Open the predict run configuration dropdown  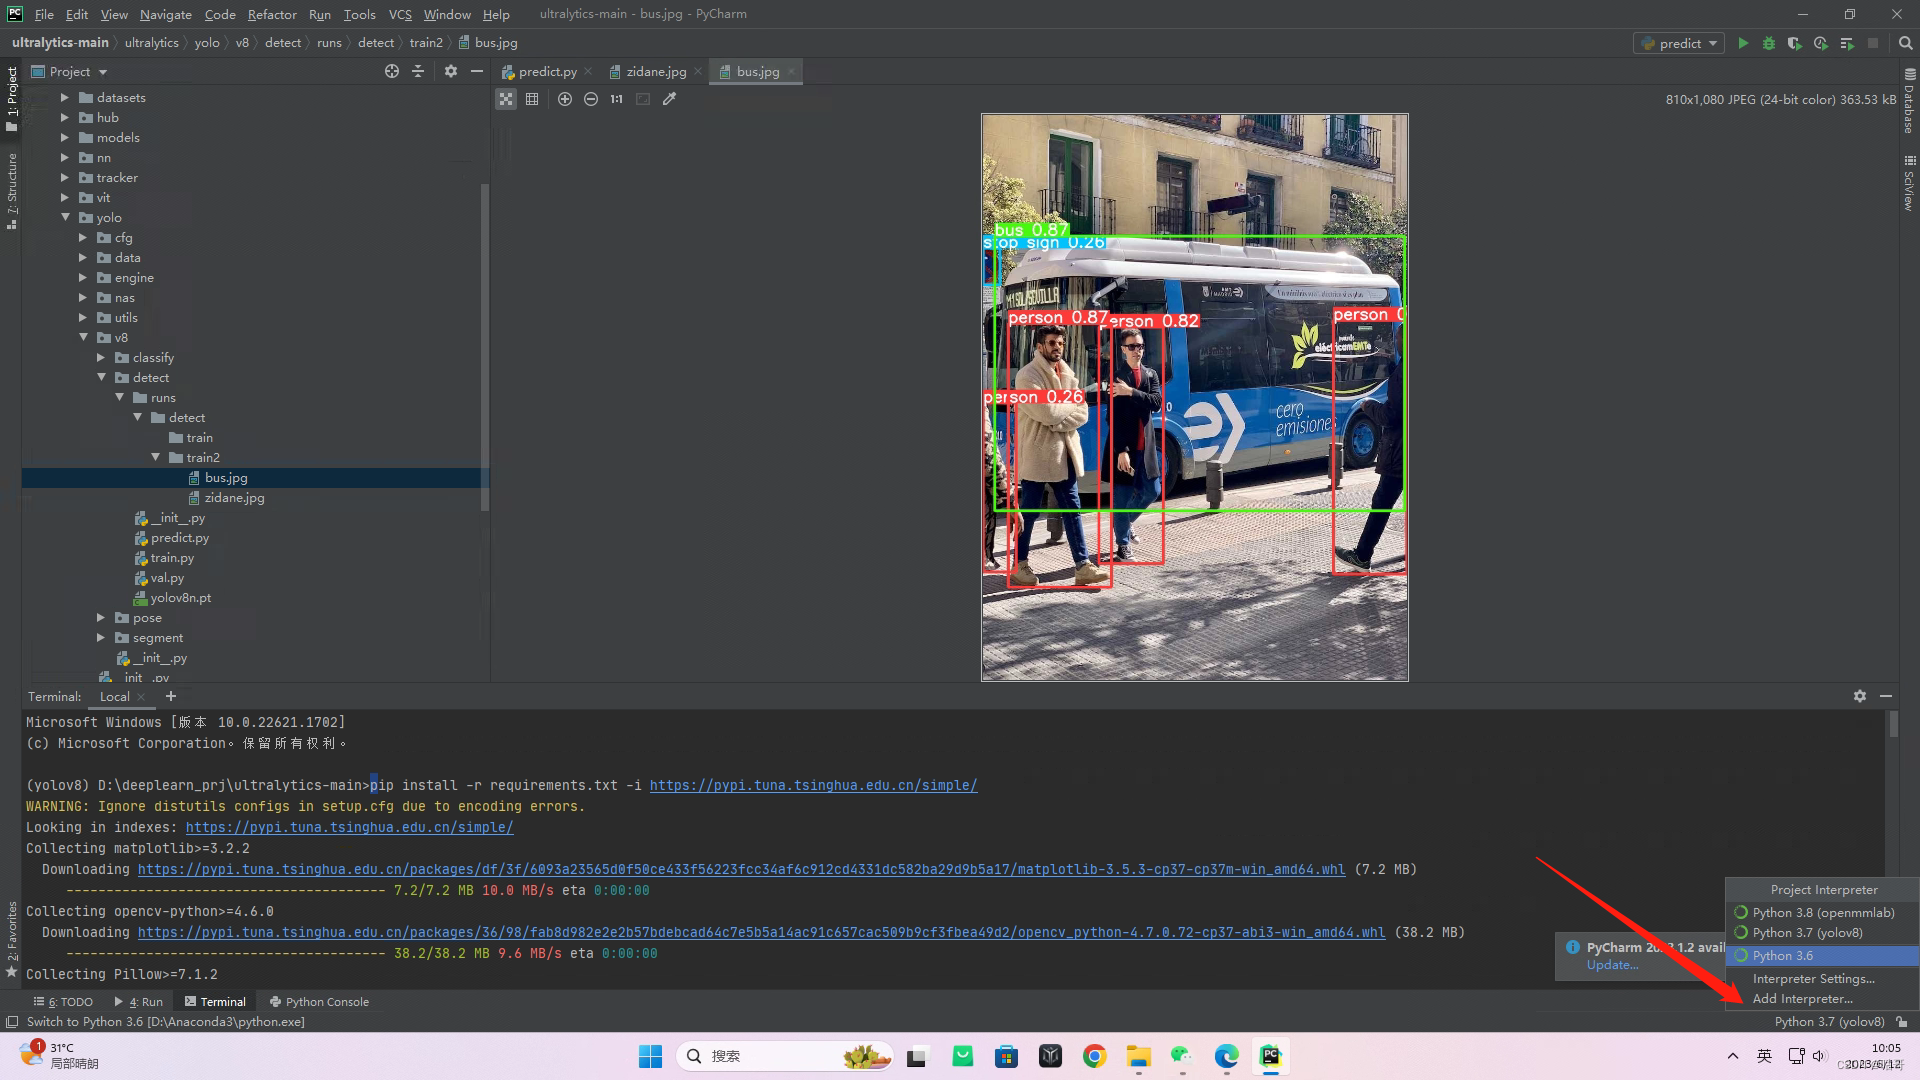pos(1679,43)
